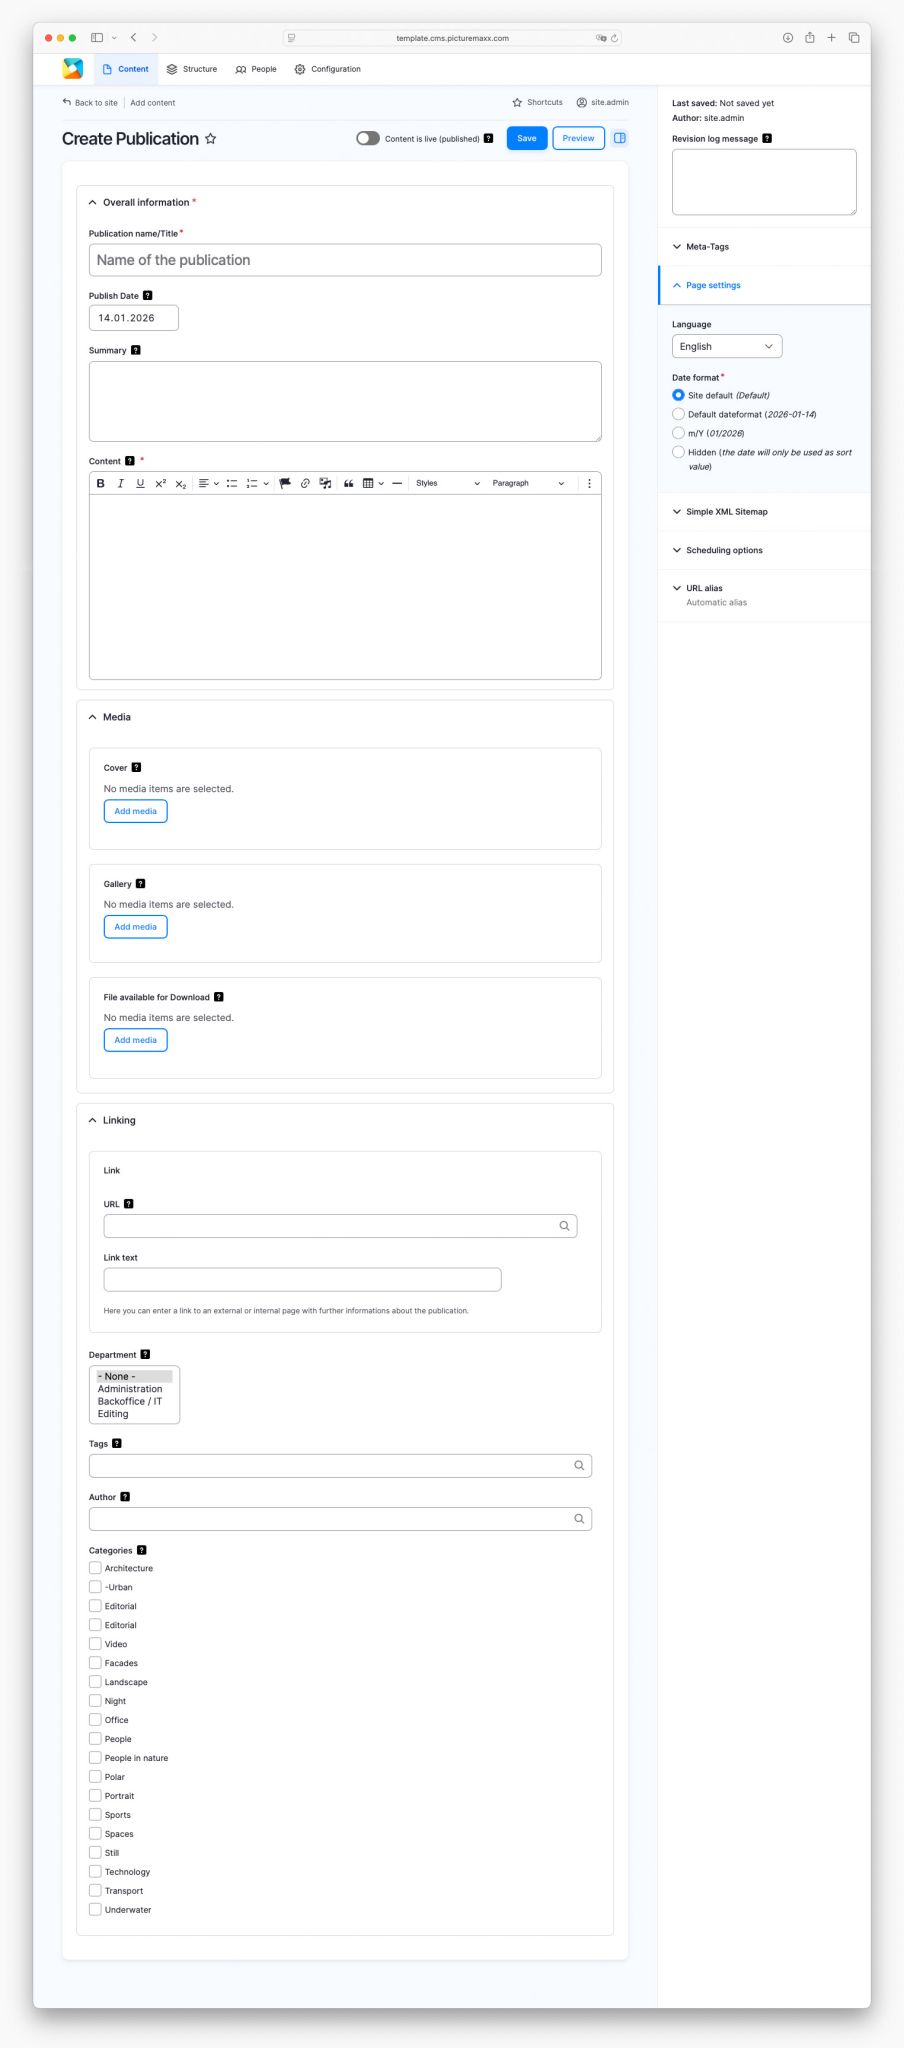Insert media via the editor's image icon
This screenshot has height=2048, width=904.
[325, 483]
